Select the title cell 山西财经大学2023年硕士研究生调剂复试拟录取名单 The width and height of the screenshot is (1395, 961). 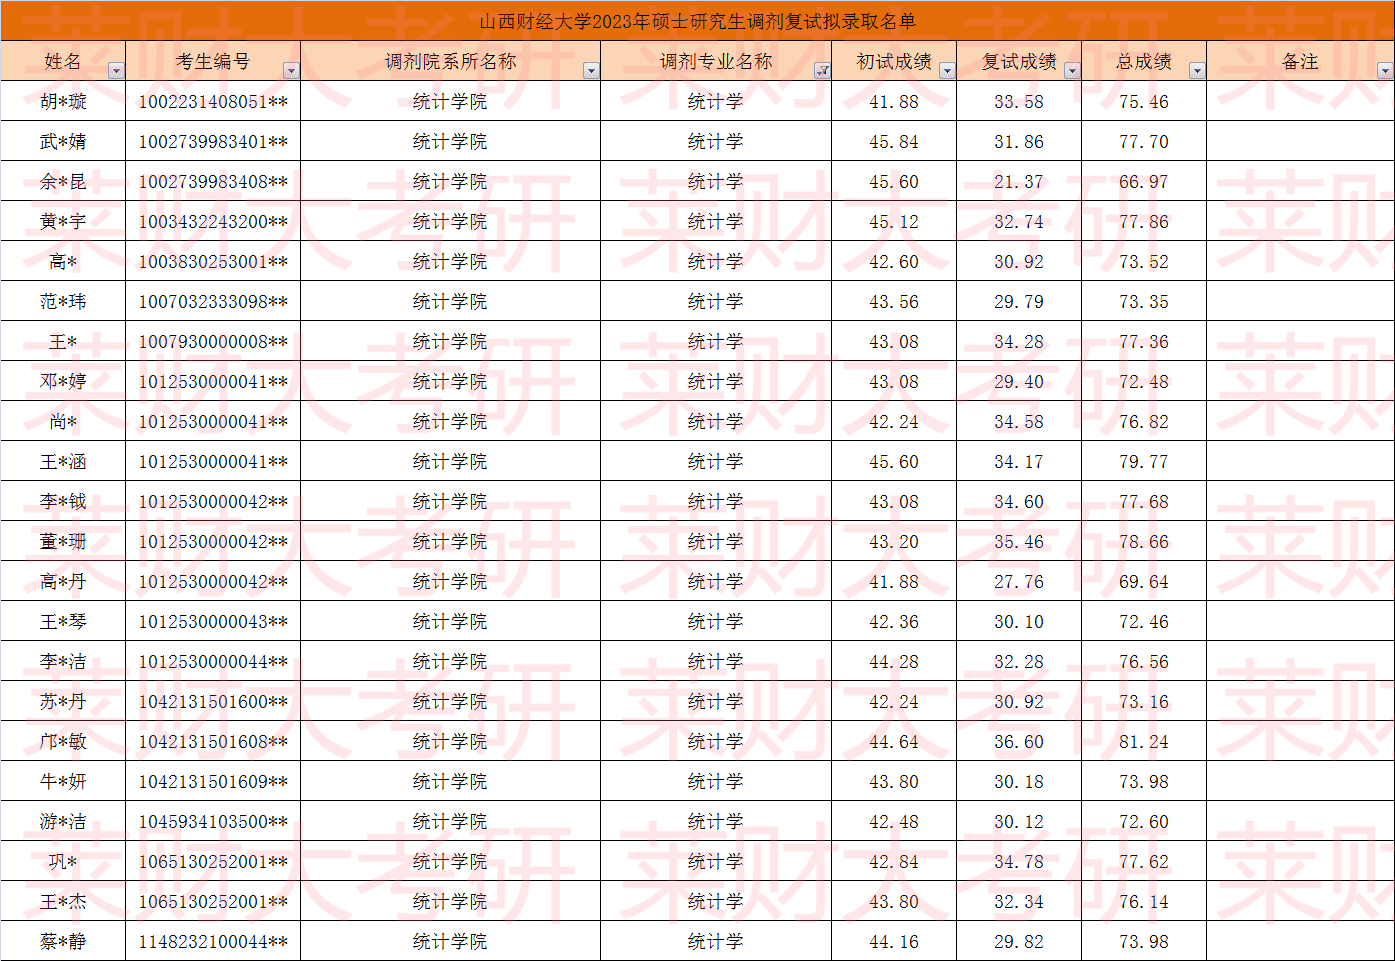click(x=697, y=21)
